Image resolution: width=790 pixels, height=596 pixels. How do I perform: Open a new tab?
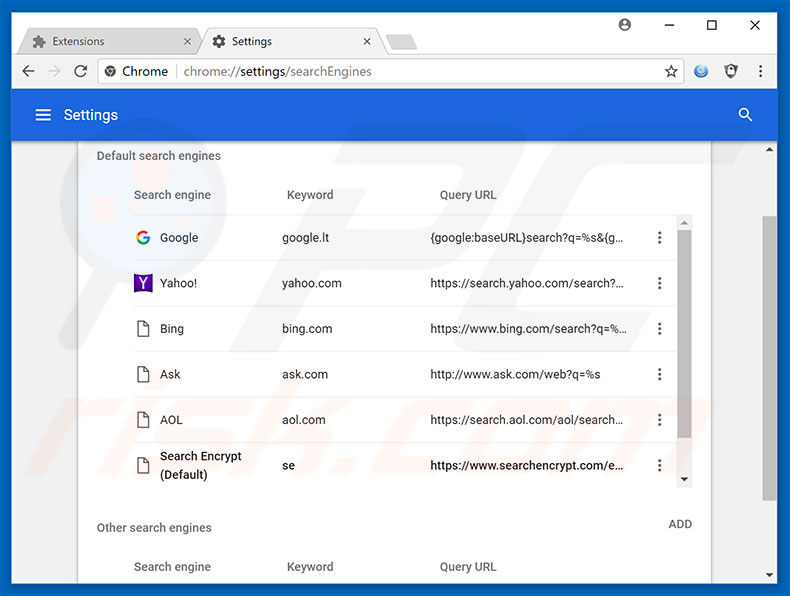(x=402, y=42)
